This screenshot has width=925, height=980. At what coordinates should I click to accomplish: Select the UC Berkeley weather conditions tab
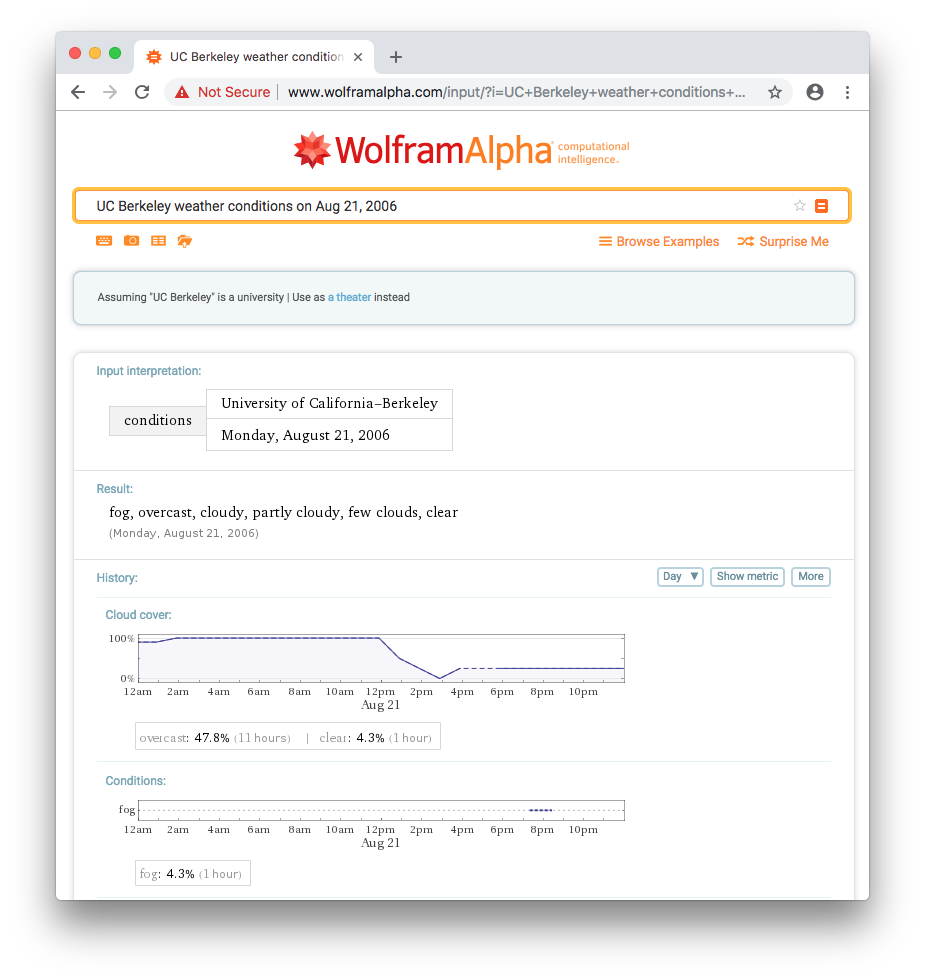click(x=254, y=57)
